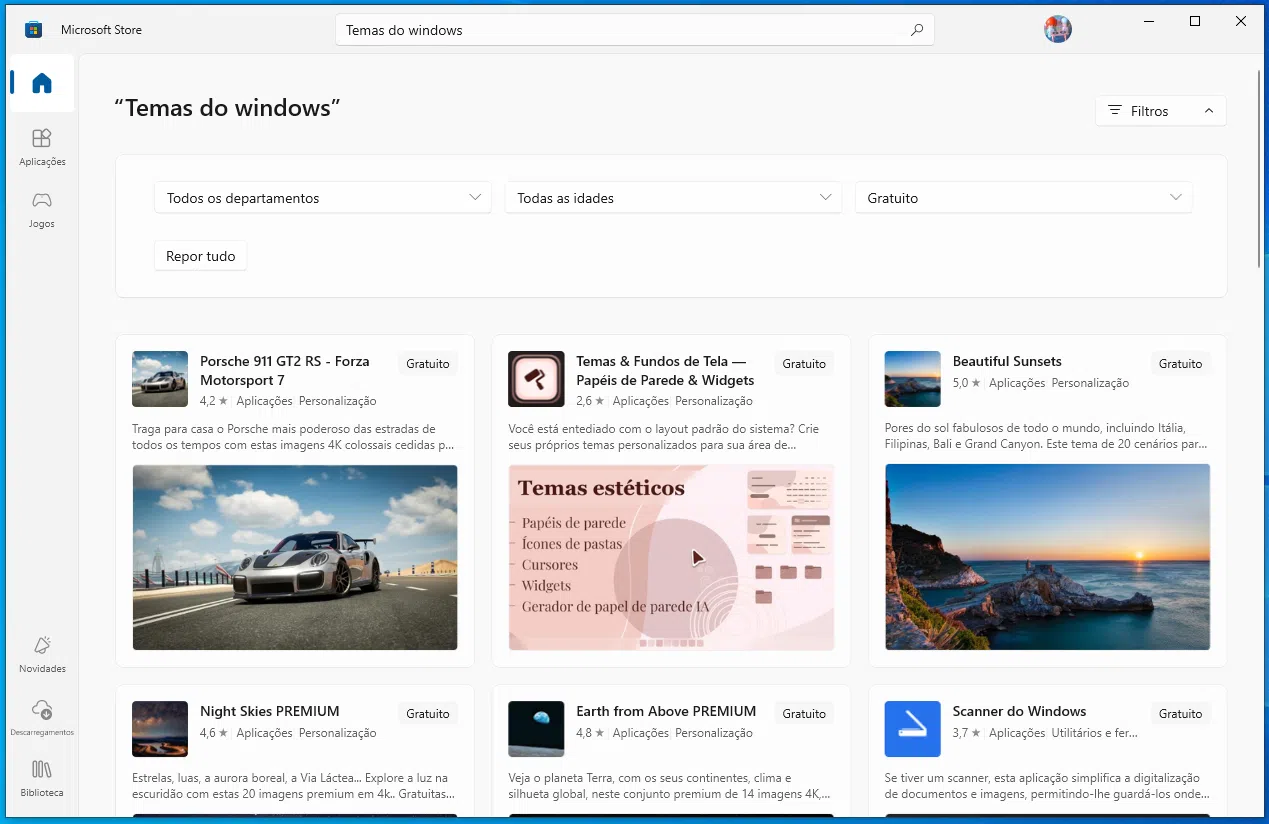This screenshot has height=824, width=1269.
Task: Click the 4,2 star rating on Porsche card
Action: [214, 401]
